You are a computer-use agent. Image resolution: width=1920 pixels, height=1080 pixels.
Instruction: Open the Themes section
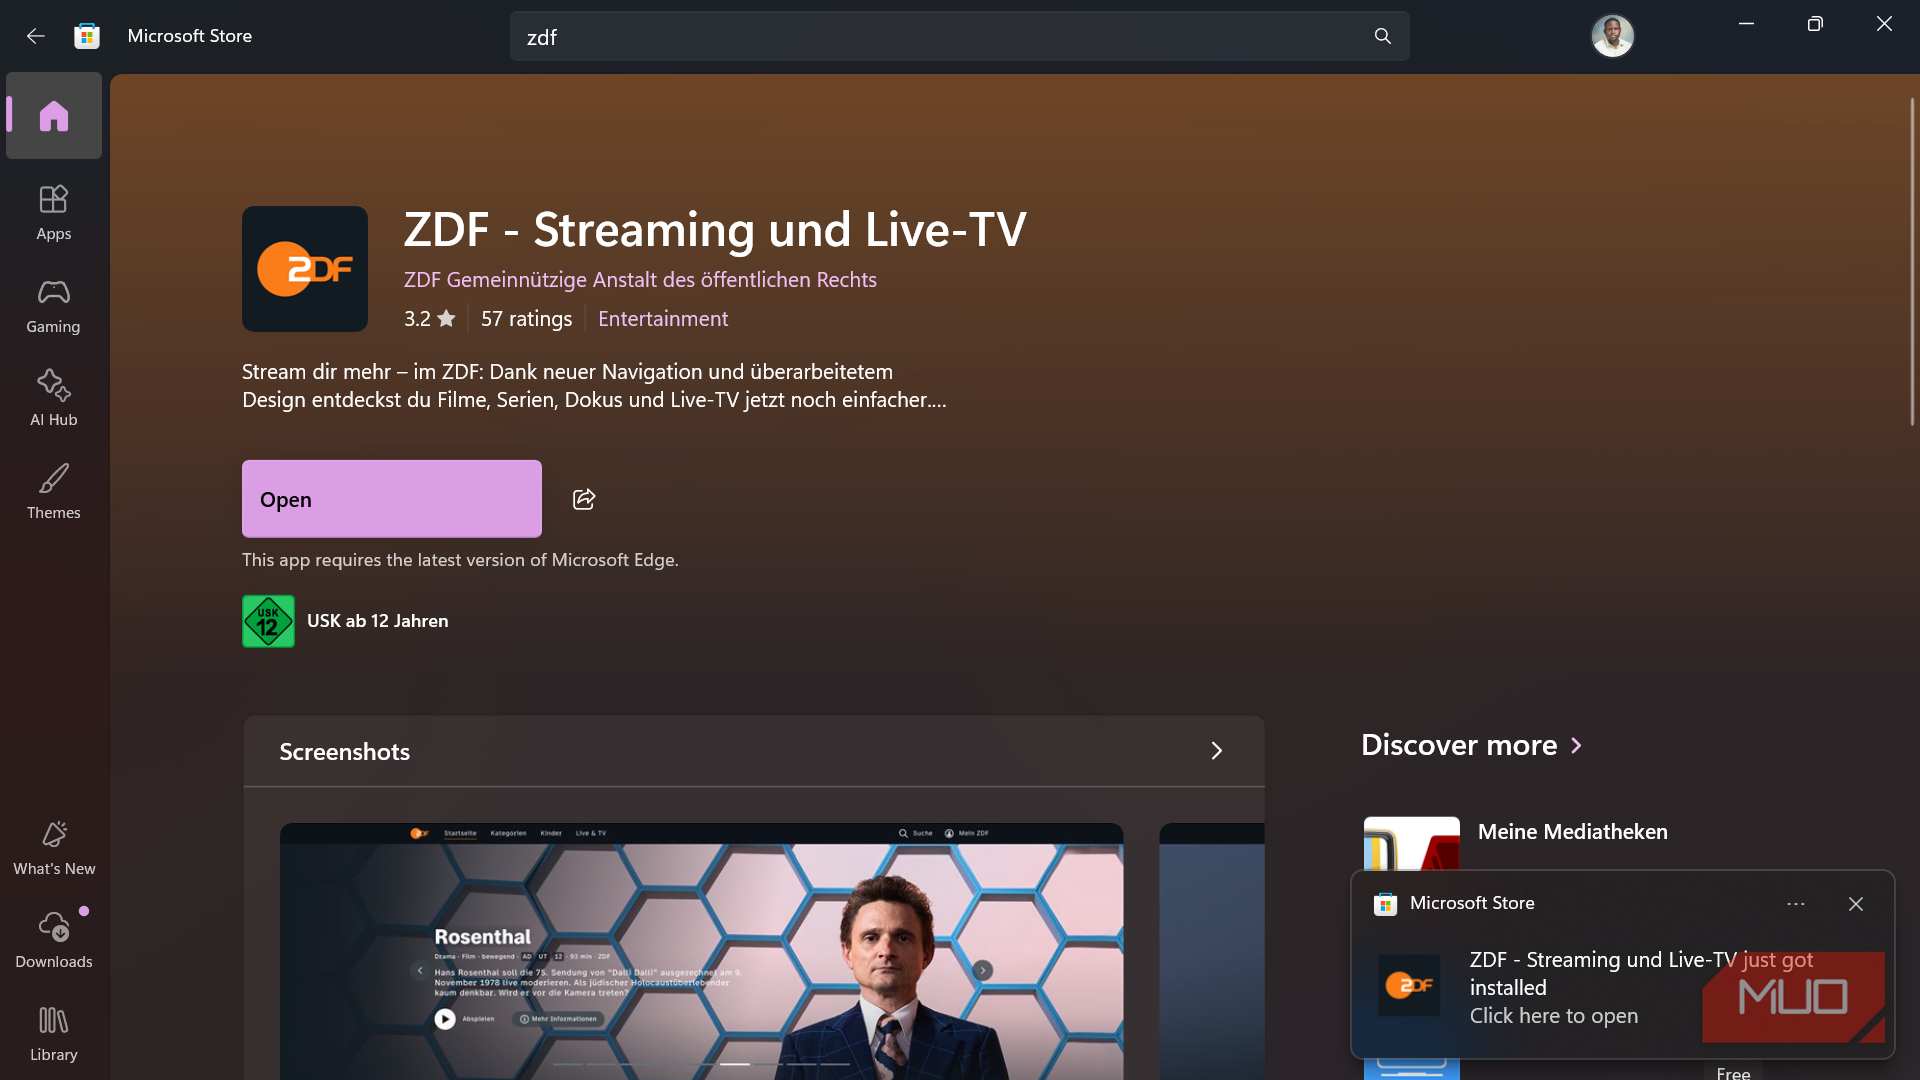coord(54,491)
